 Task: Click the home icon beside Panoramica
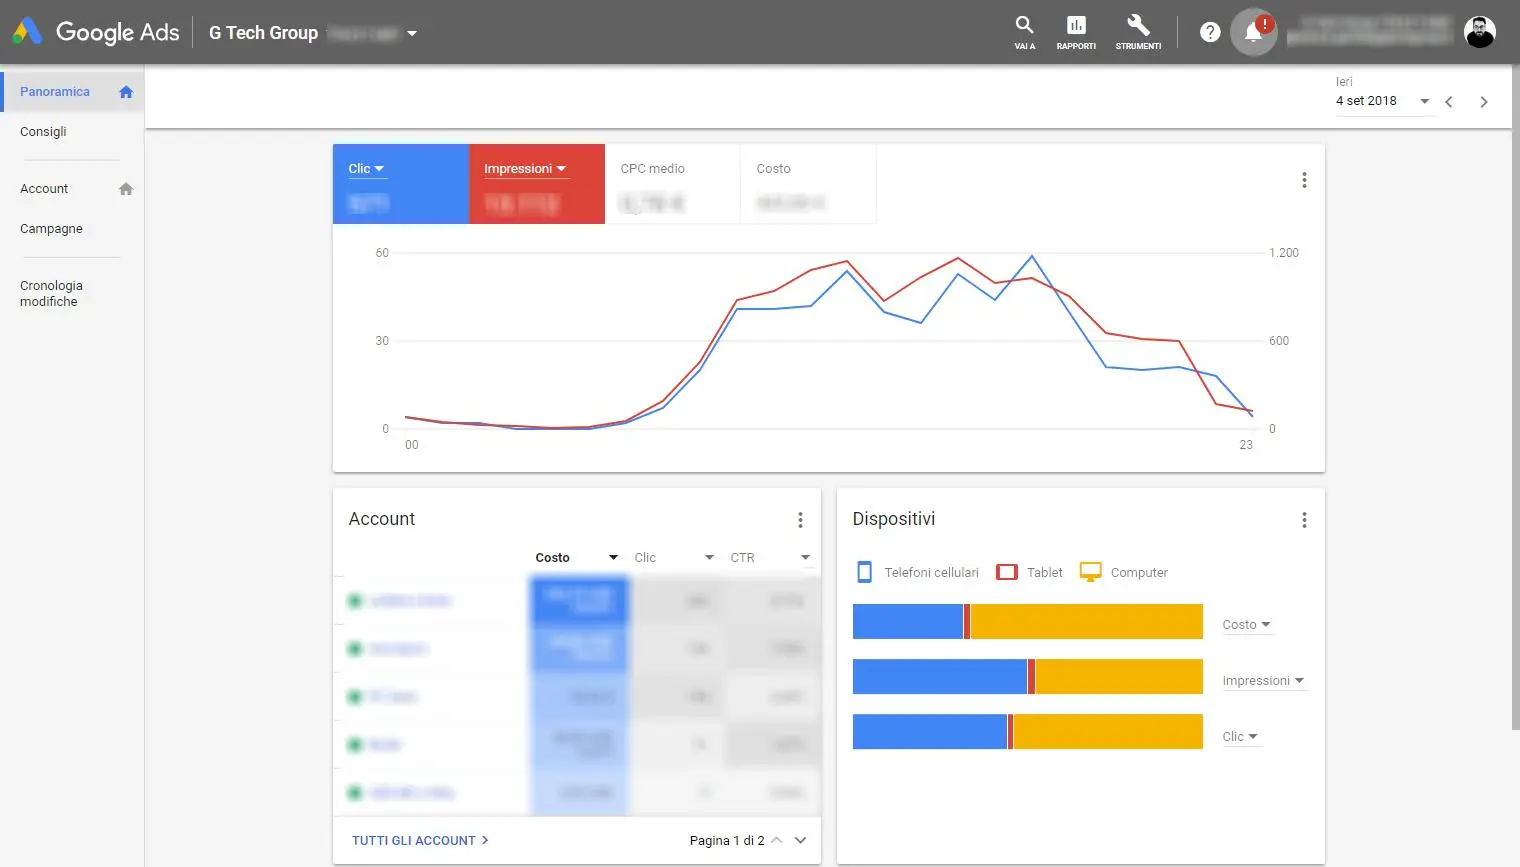pyautogui.click(x=126, y=92)
